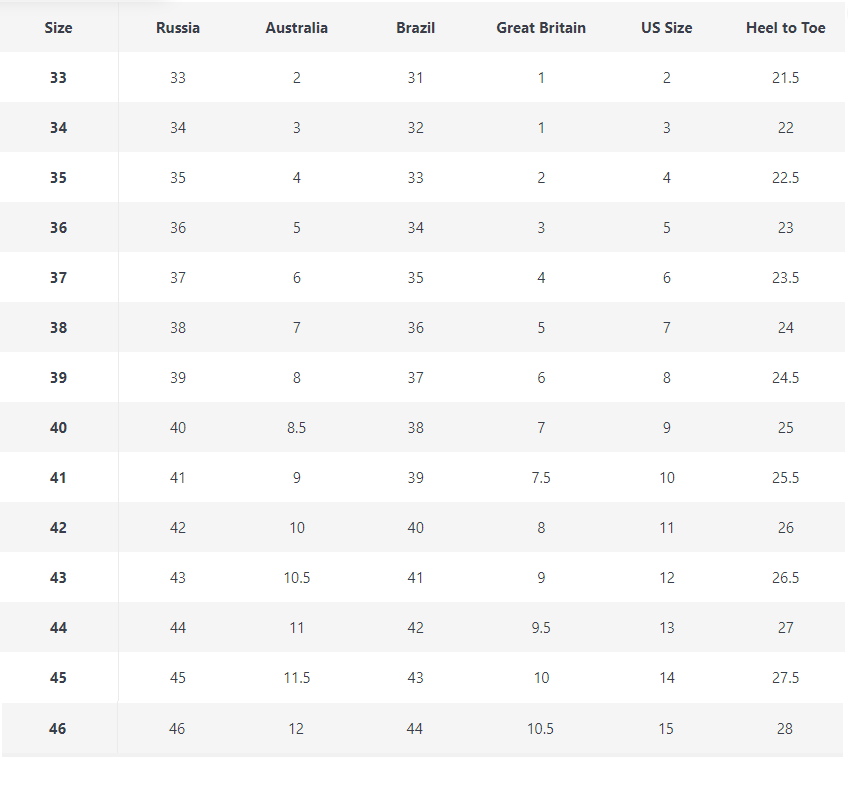The width and height of the screenshot is (848, 800).
Task: Click the Brazil column header
Action: (x=415, y=28)
